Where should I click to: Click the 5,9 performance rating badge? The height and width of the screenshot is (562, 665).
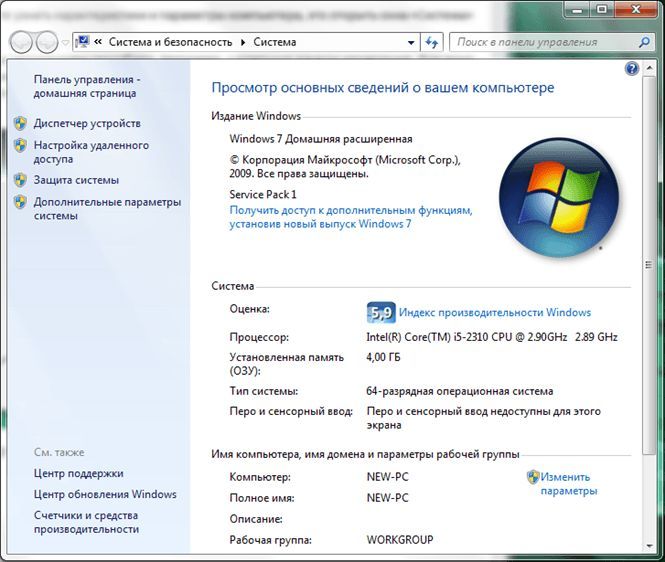381,313
